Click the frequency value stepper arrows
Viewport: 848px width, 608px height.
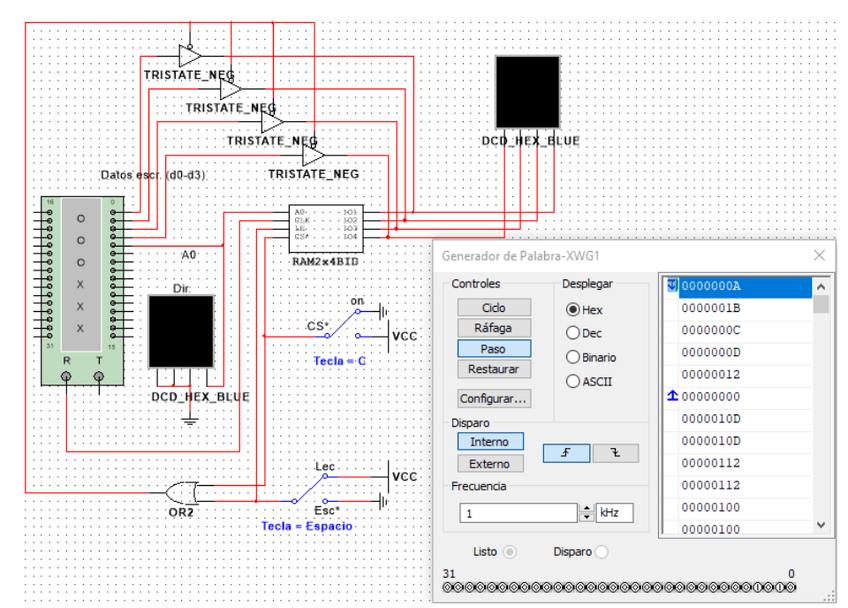tap(586, 513)
